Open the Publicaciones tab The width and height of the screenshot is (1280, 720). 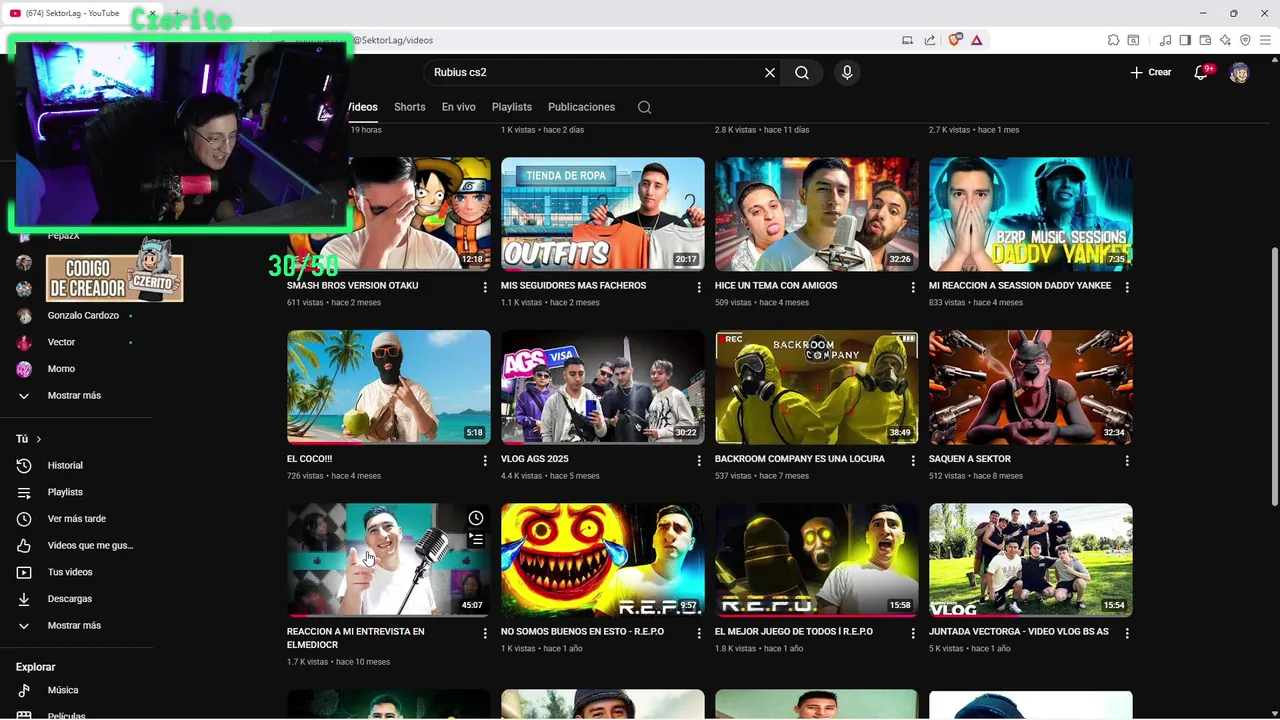581,107
